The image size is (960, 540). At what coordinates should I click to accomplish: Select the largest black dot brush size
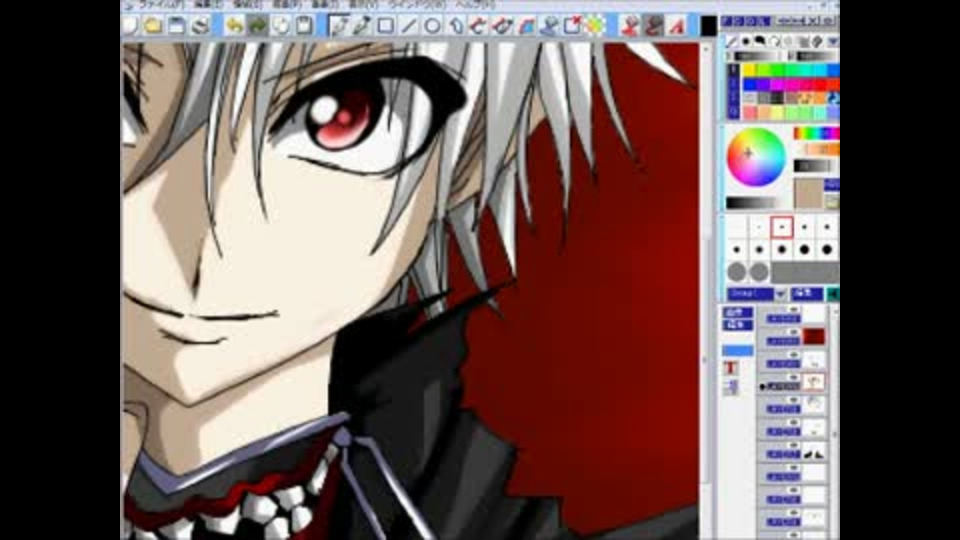[x=827, y=249]
